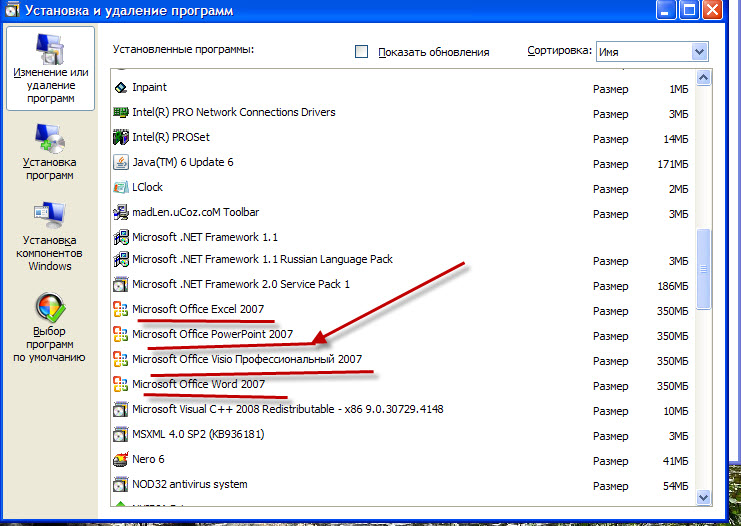Enable the 'Показать обновления' checkbox
The height and width of the screenshot is (526, 741).
click(362, 52)
